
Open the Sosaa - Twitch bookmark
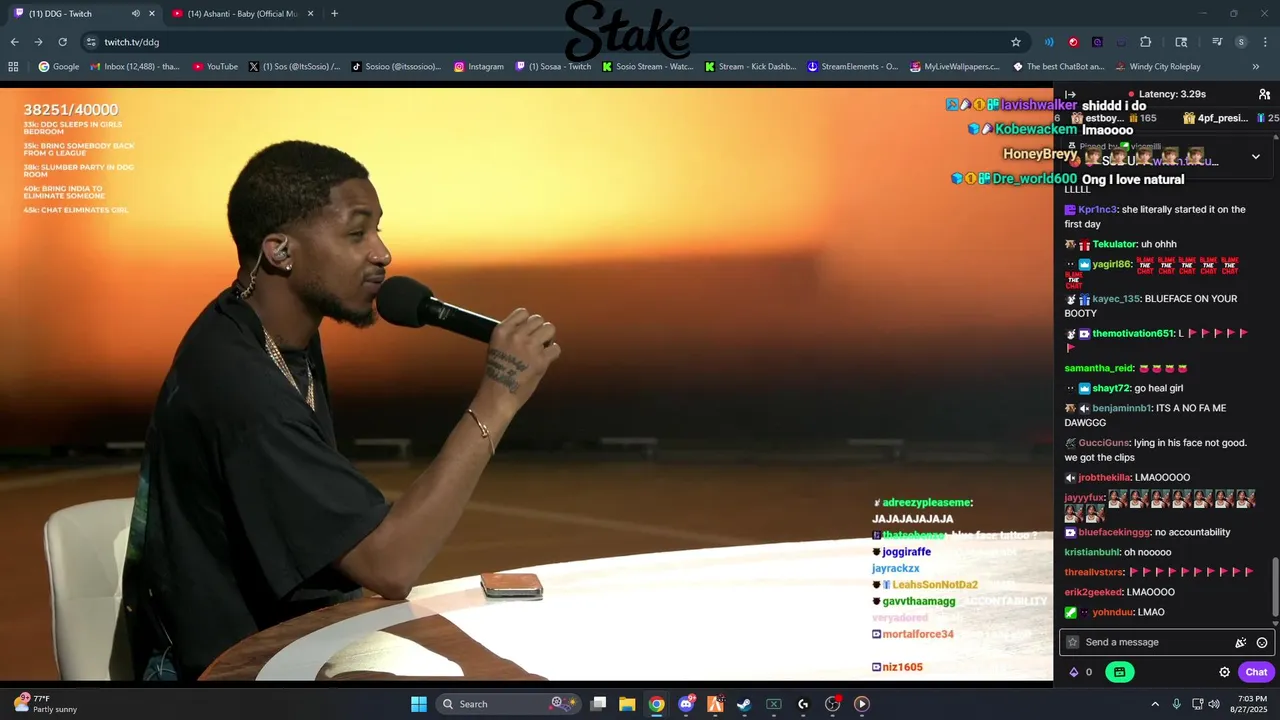click(x=553, y=67)
